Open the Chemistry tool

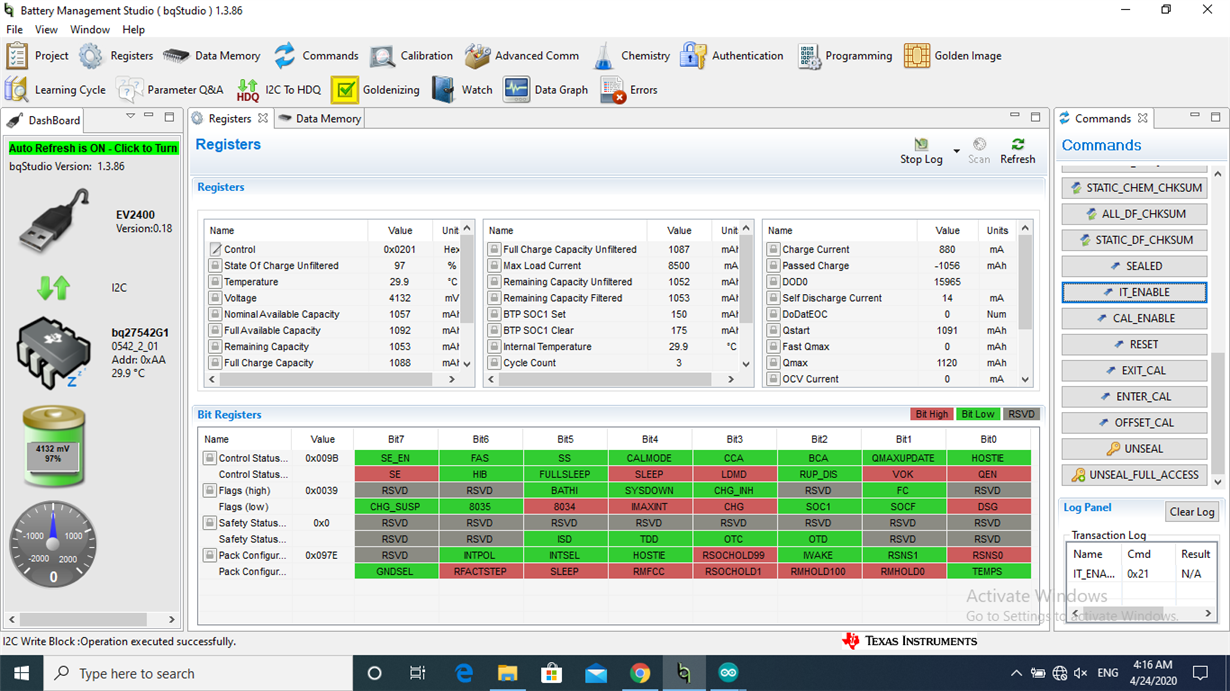click(631, 56)
